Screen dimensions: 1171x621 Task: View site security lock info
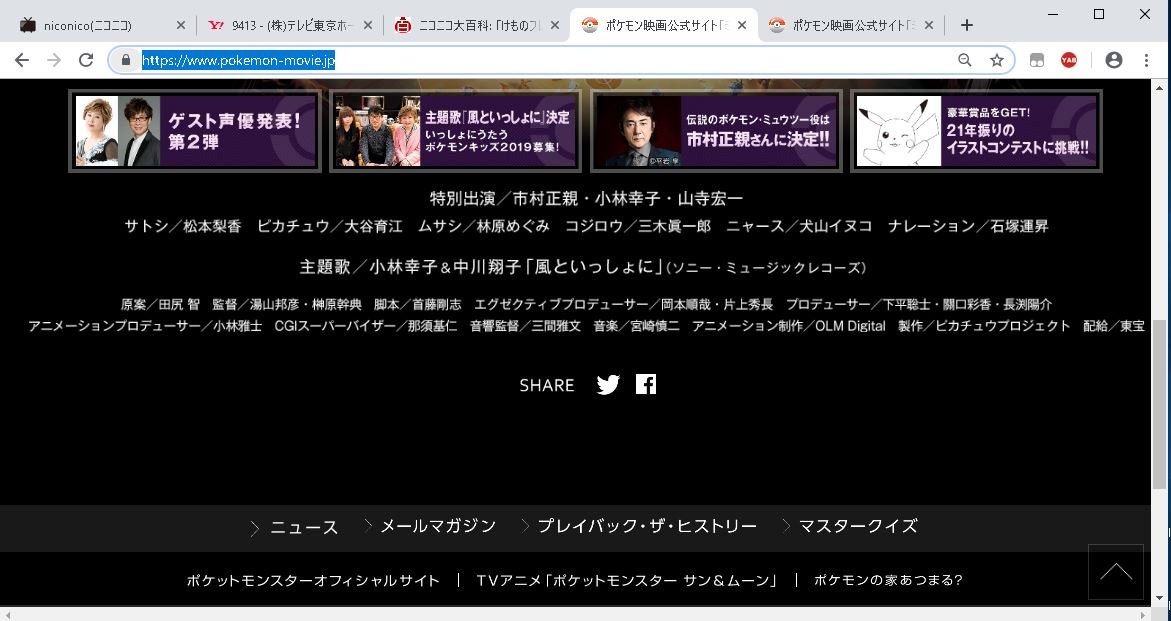pyautogui.click(x=125, y=60)
